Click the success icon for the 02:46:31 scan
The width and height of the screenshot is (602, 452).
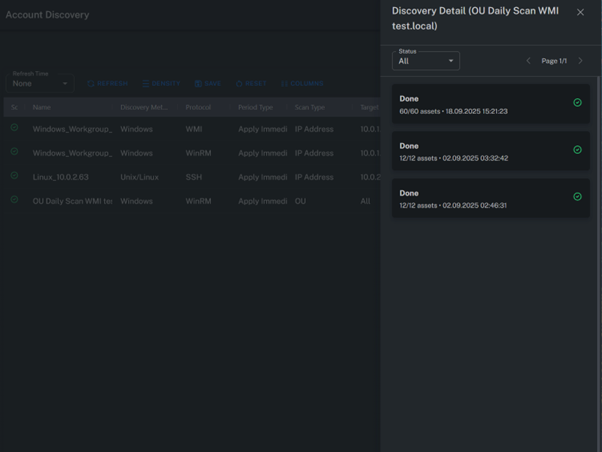point(577,197)
